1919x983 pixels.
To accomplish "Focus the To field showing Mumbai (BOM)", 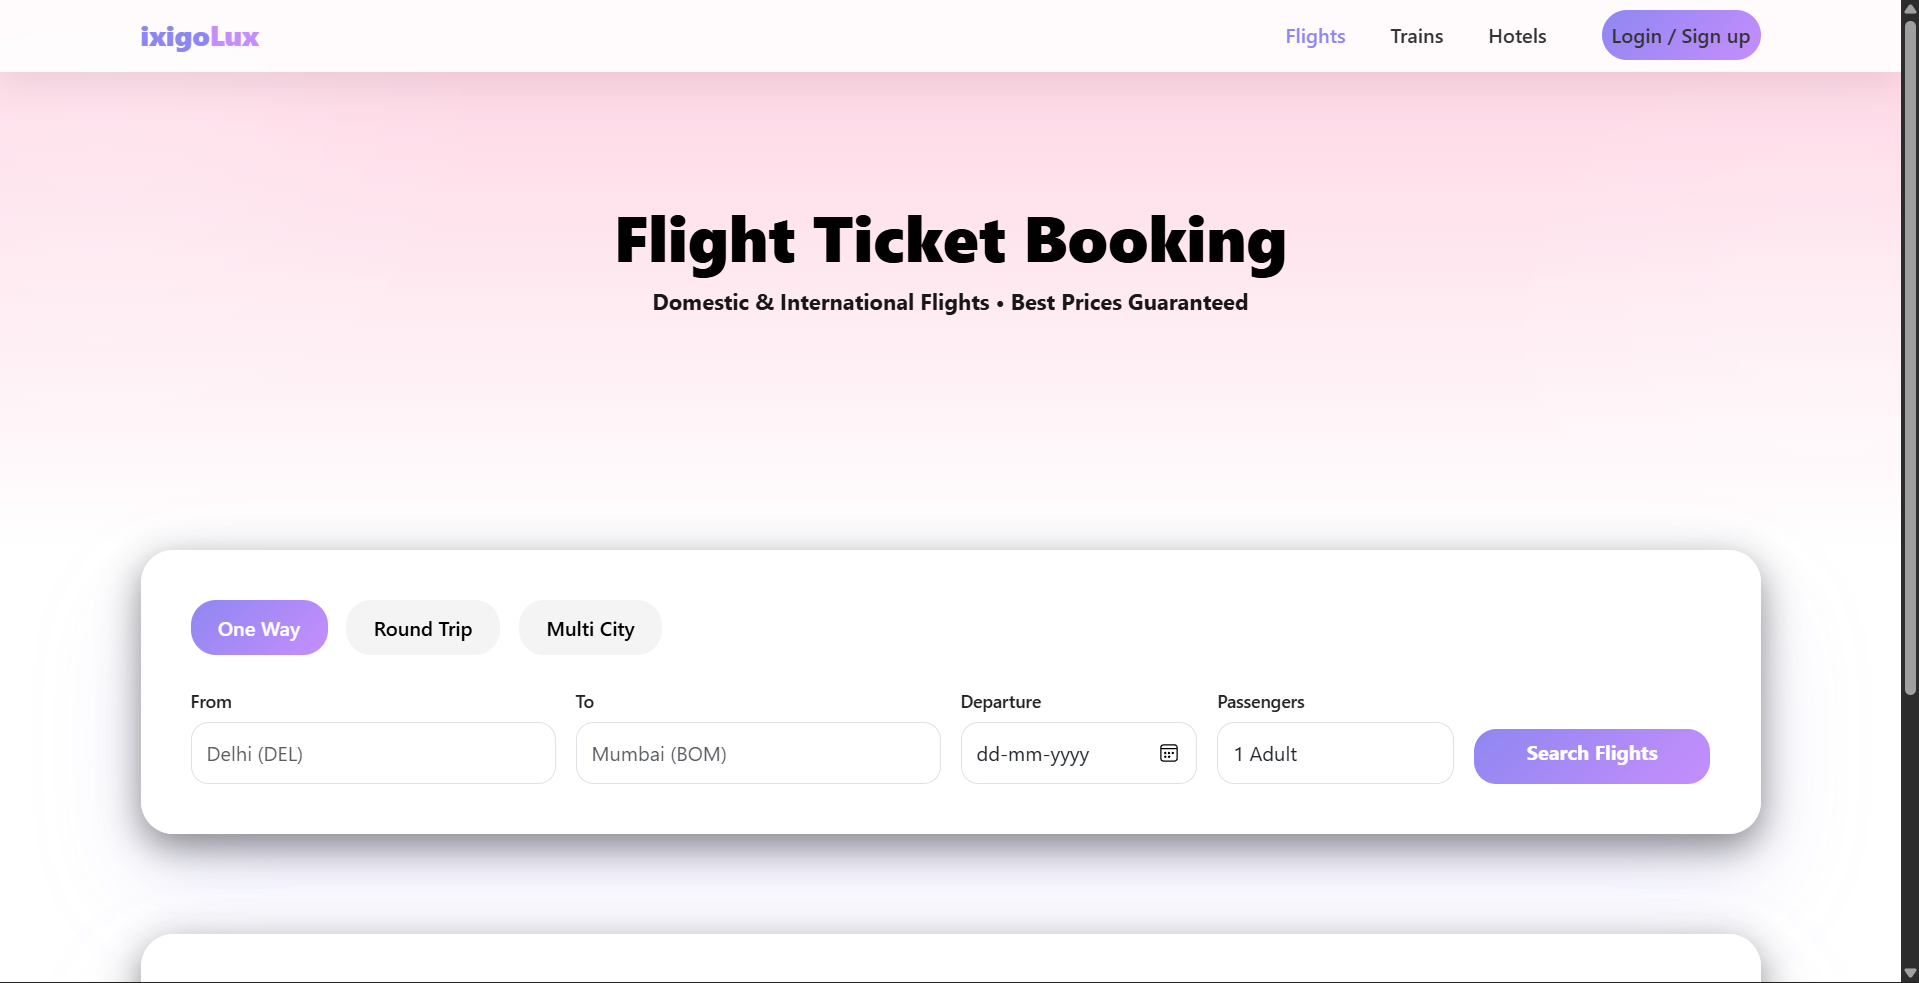I will tap(758, 754).
